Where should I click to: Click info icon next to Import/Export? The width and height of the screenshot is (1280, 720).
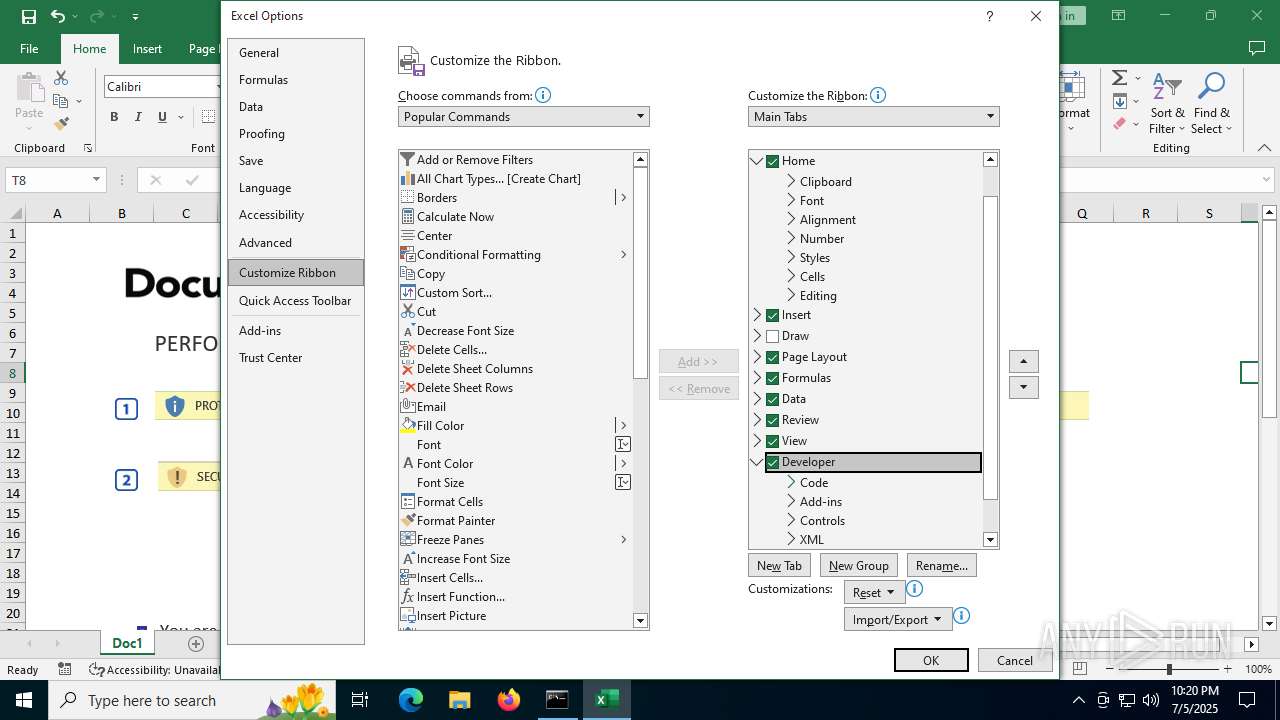tap(961, 617)
